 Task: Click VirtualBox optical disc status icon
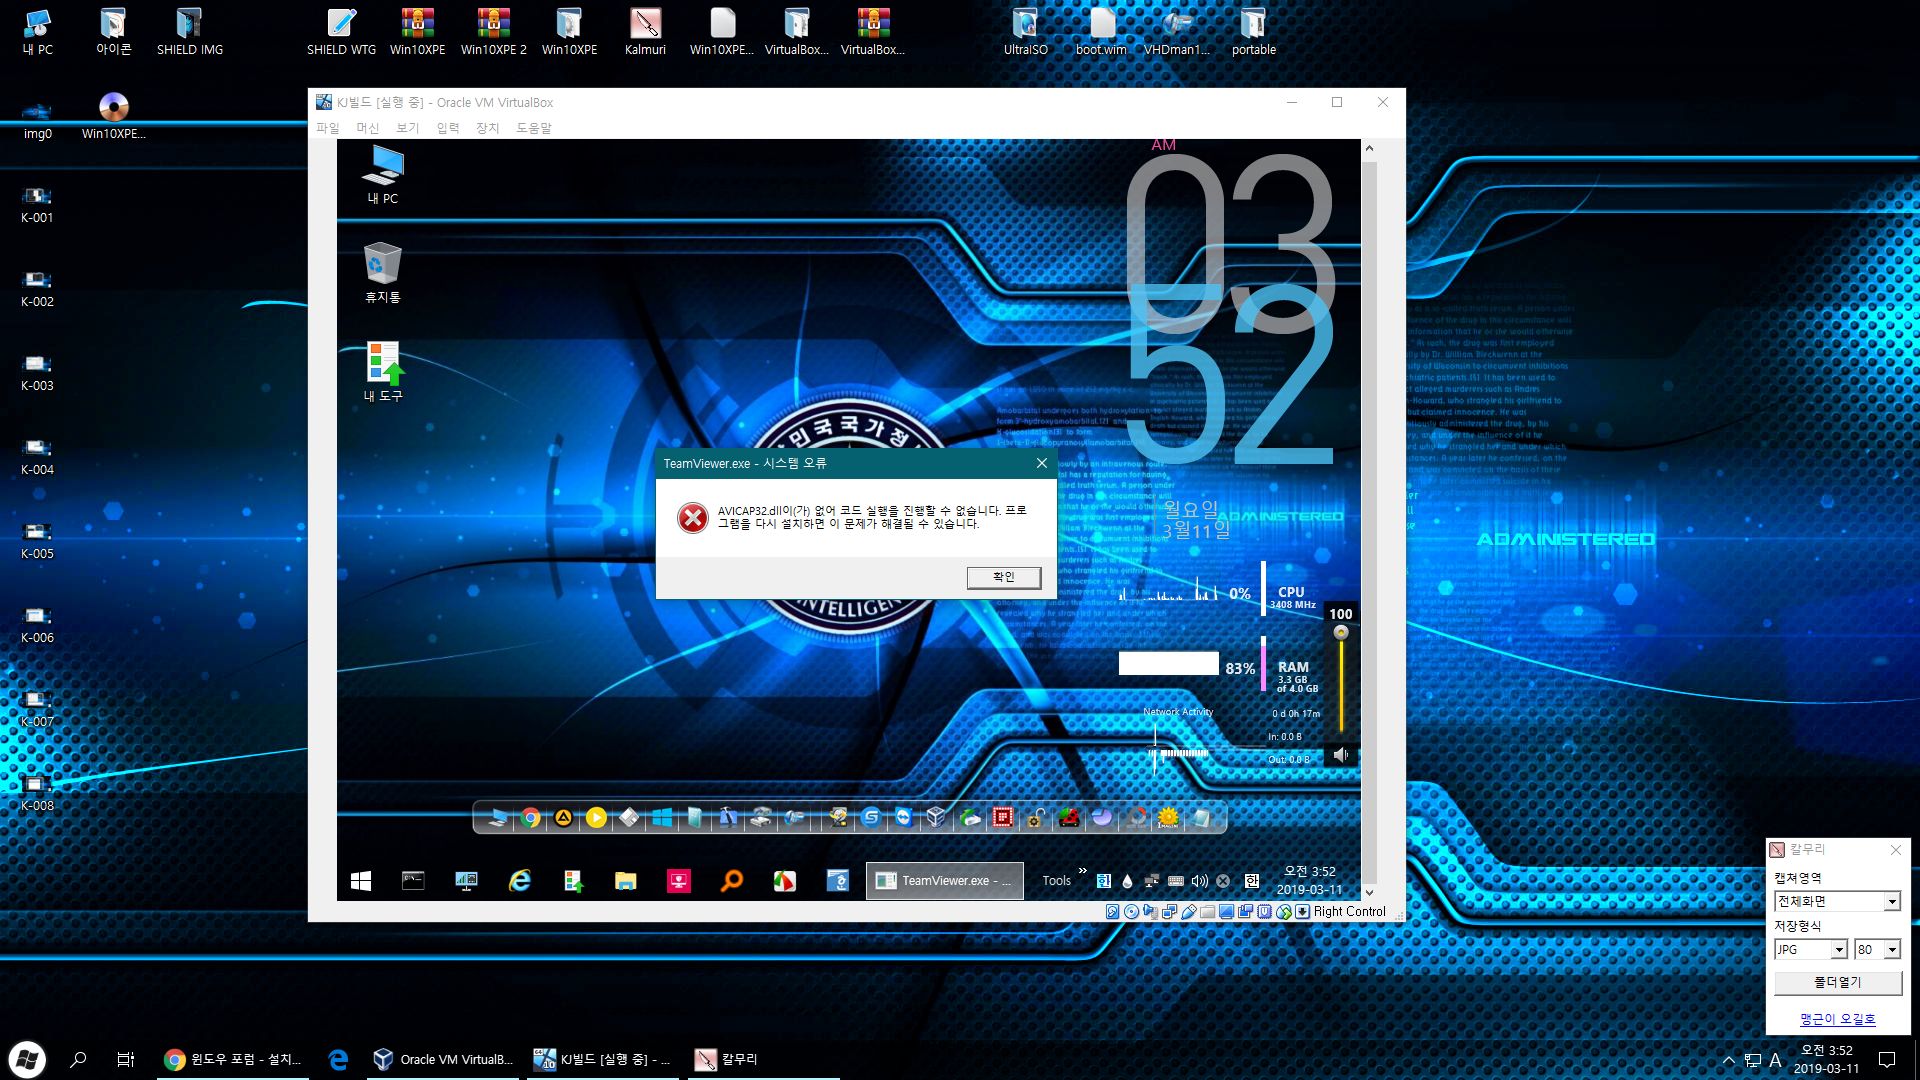(x=1131, y=911)
